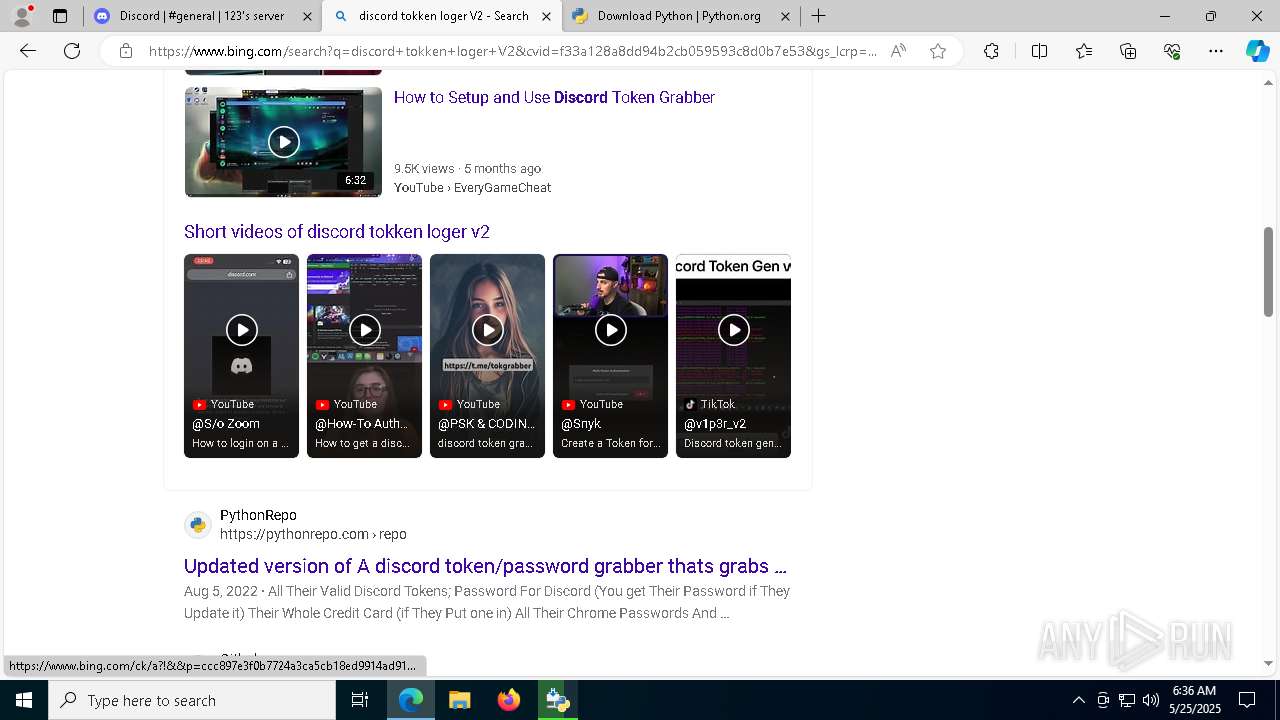Open the Favorites list icon
Image resolution: width=1280 pixels, height=720 pixels.
[1084, 51]
